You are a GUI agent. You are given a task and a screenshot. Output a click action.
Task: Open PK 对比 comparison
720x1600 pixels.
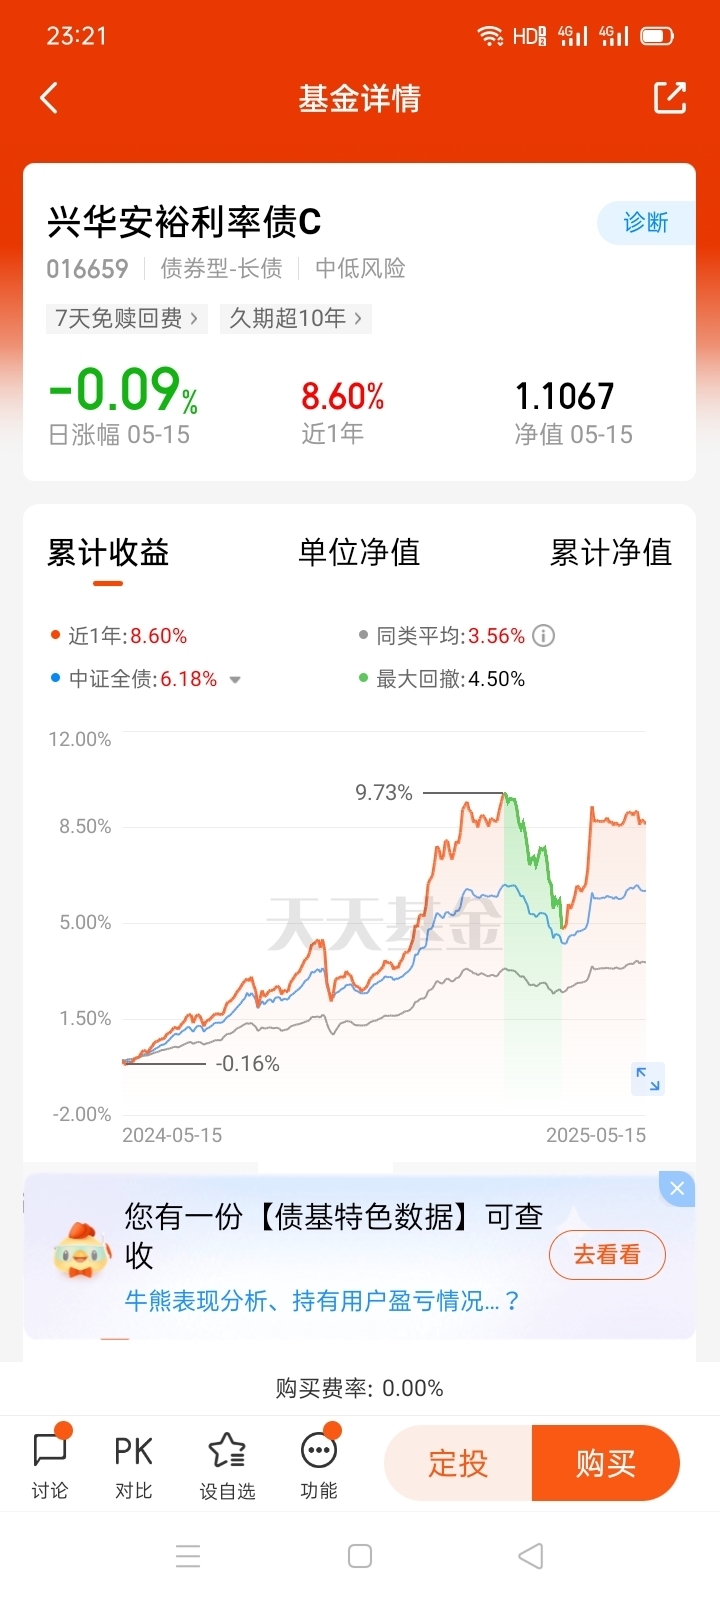click(133, 1463)
